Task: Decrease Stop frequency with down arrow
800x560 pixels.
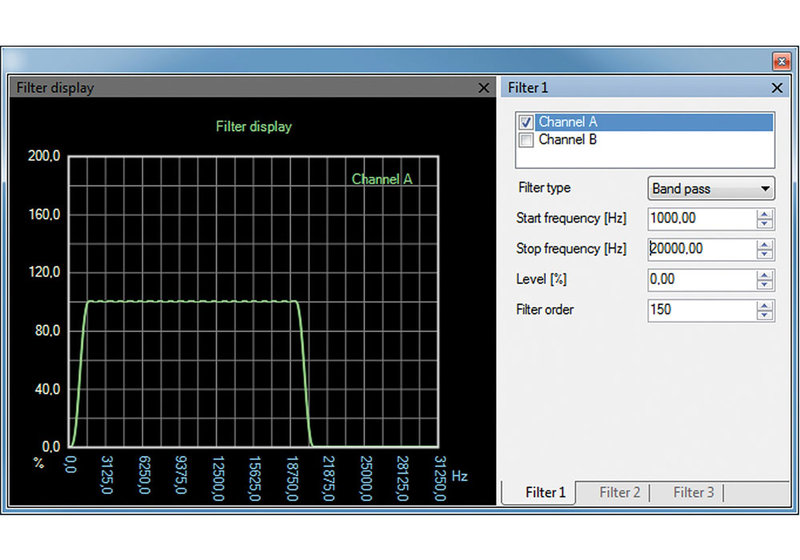Action: 764,254
